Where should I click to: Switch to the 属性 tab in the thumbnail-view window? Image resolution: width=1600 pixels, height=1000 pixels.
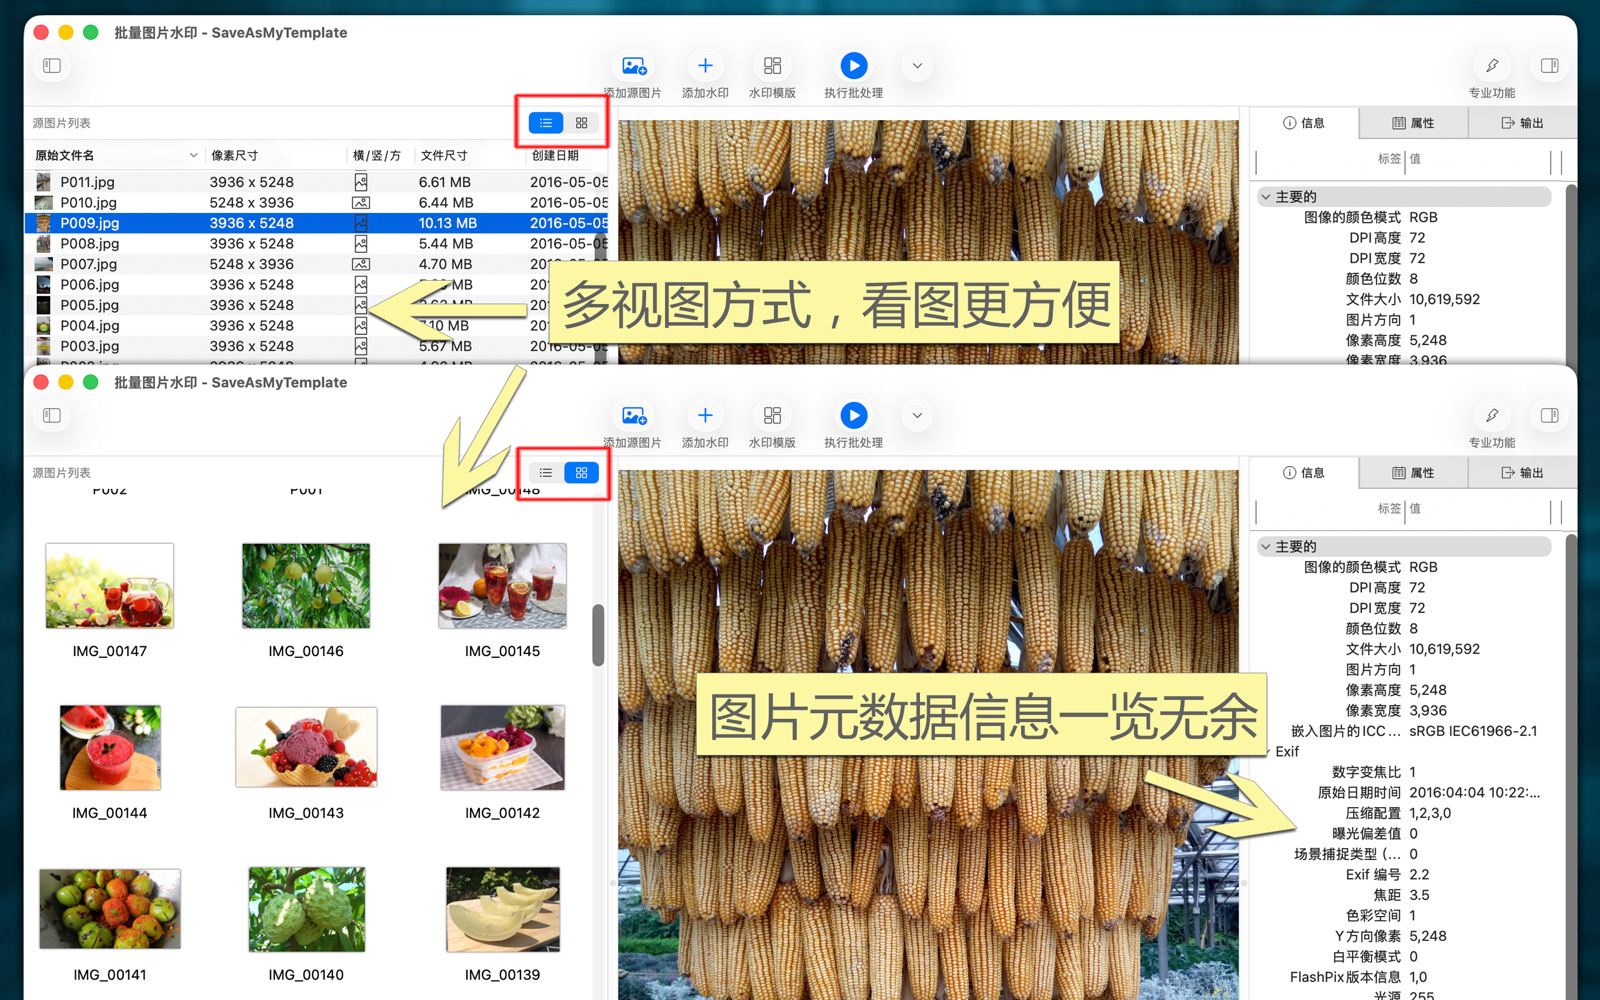click(1413, 473)
